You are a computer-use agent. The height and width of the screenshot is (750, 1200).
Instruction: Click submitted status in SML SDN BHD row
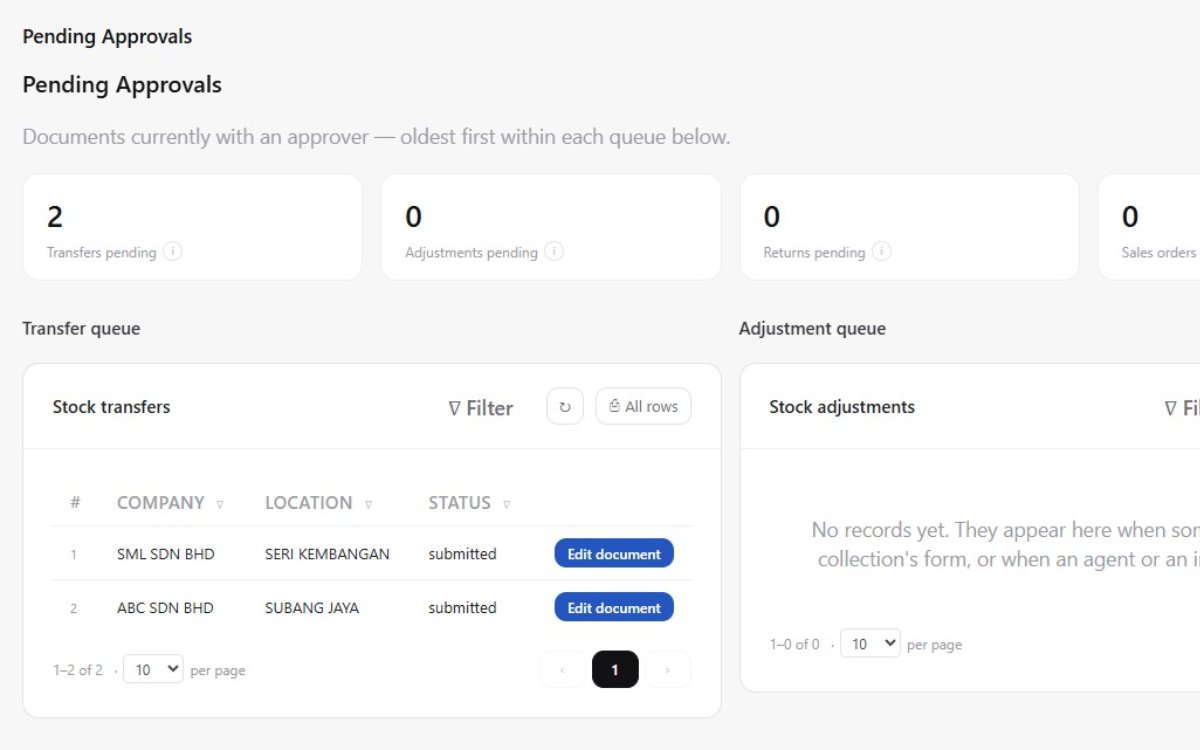click(462, 554)
